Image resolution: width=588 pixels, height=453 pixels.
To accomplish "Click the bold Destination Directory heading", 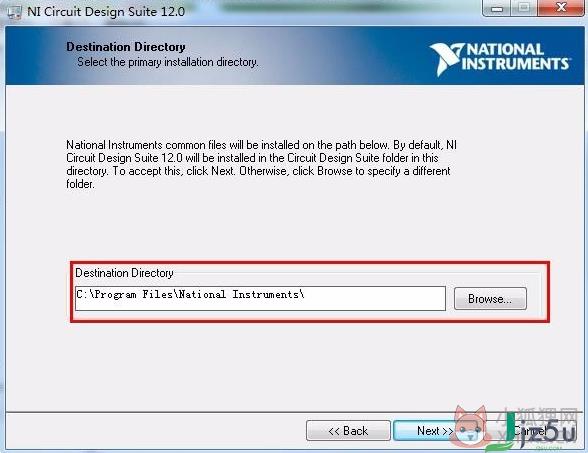I will click(126, 47).
